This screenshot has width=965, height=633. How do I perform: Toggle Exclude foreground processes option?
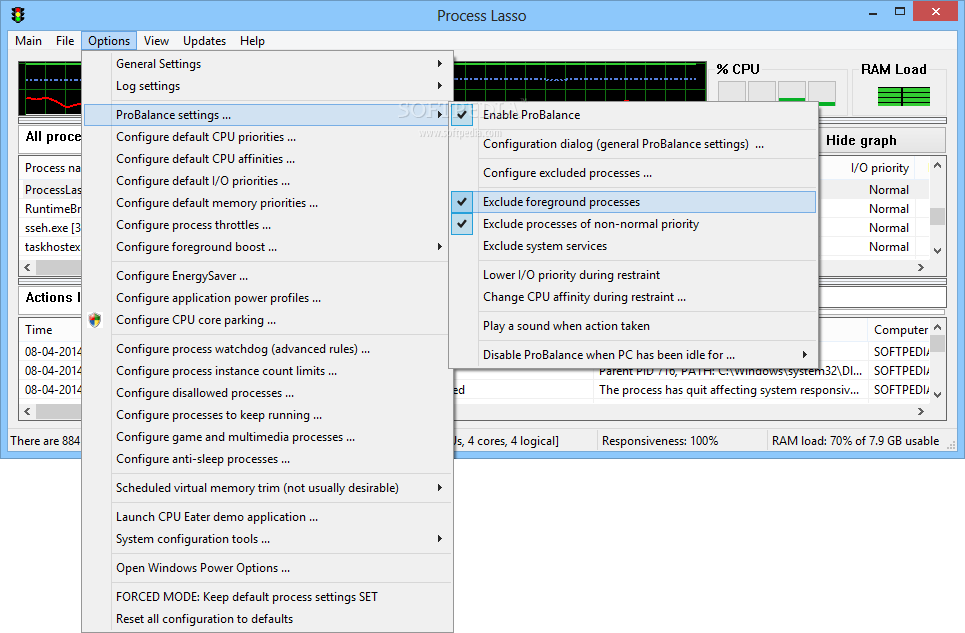point(633,202)
